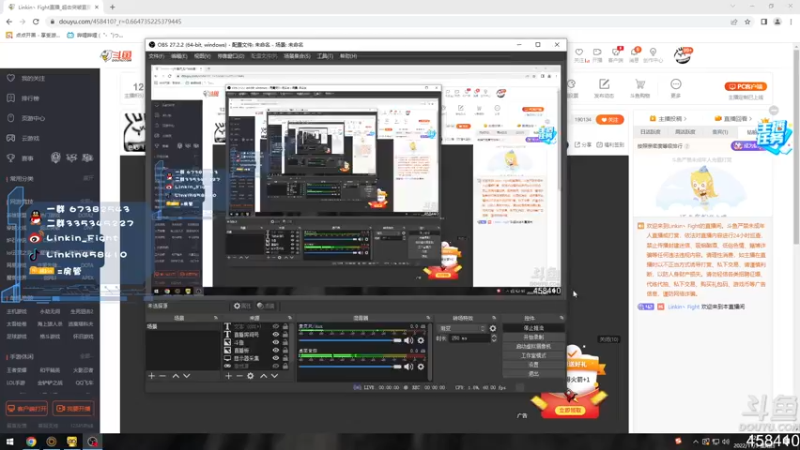The width and height of the screenshot is (800, 450).
Task: Mute the desktop audio track
Action: (409, 366)
